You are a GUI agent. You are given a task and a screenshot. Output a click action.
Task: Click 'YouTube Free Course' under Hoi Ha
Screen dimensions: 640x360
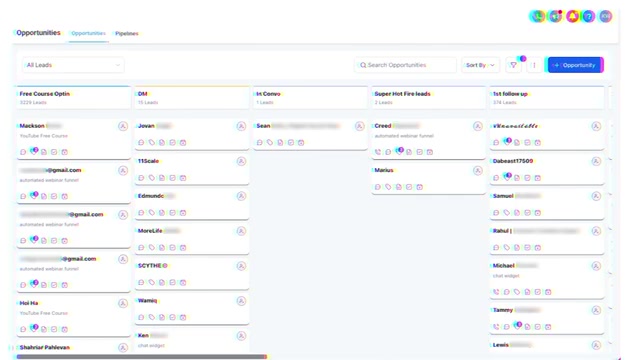[x=44, y=313]
